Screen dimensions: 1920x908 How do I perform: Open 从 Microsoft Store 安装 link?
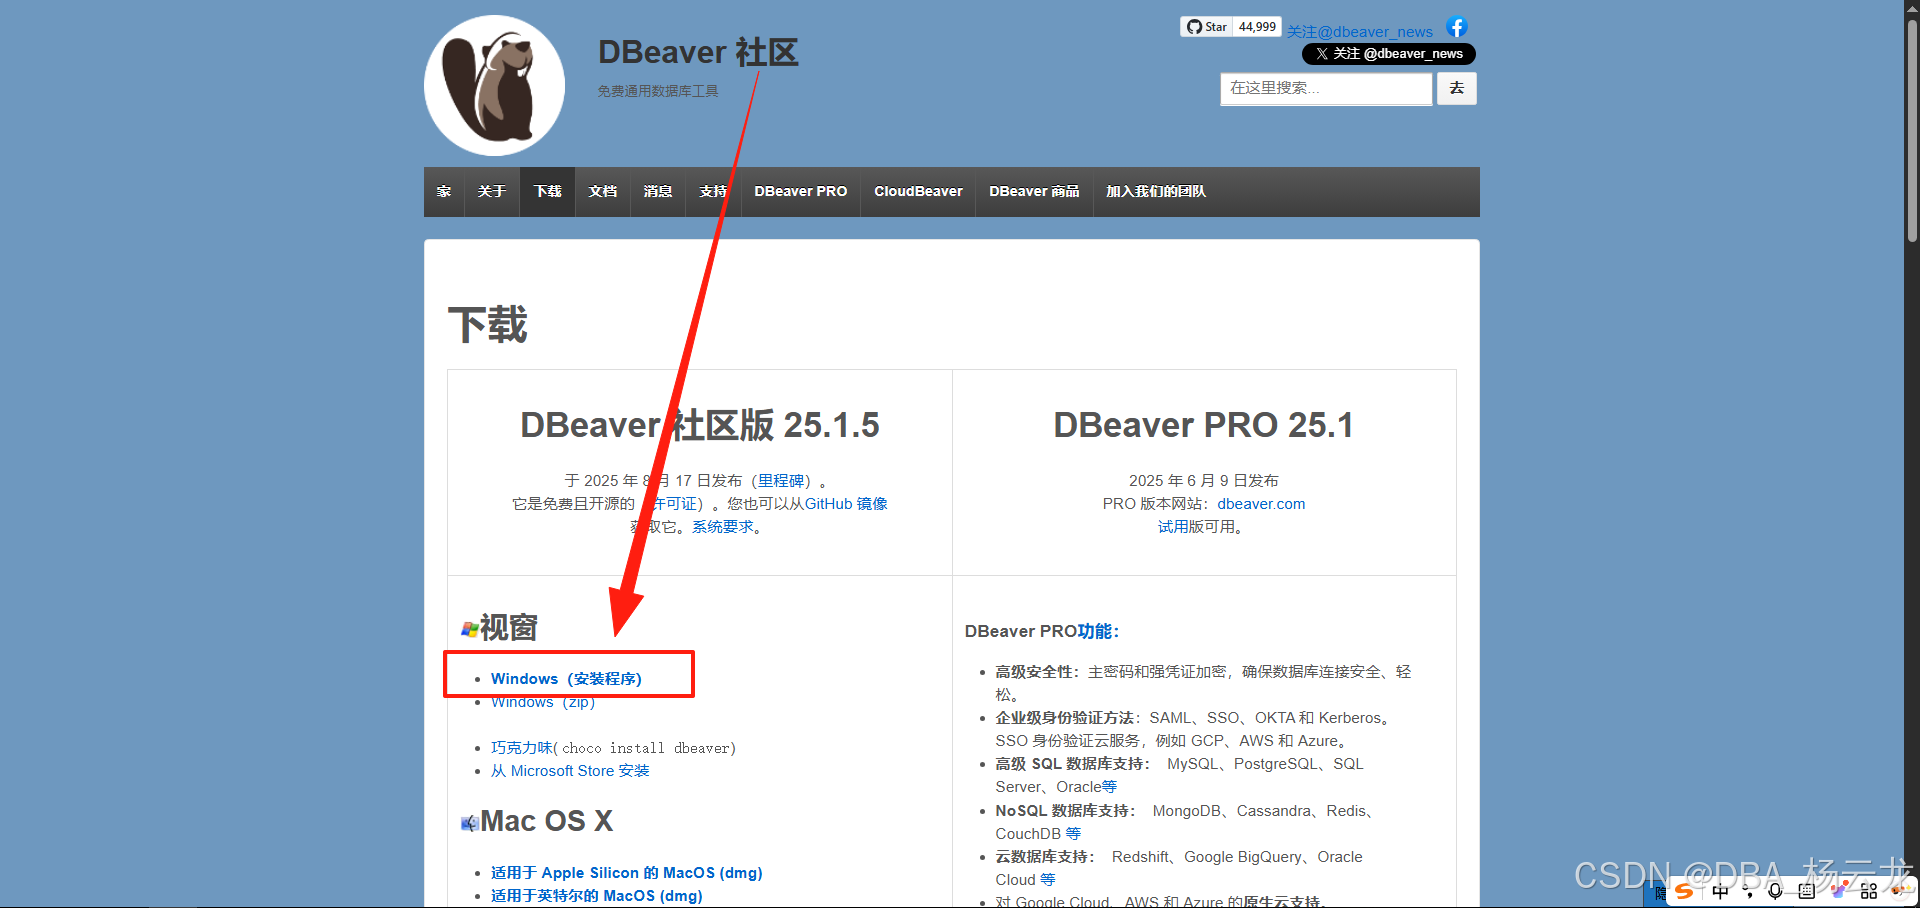coord(570,771)
